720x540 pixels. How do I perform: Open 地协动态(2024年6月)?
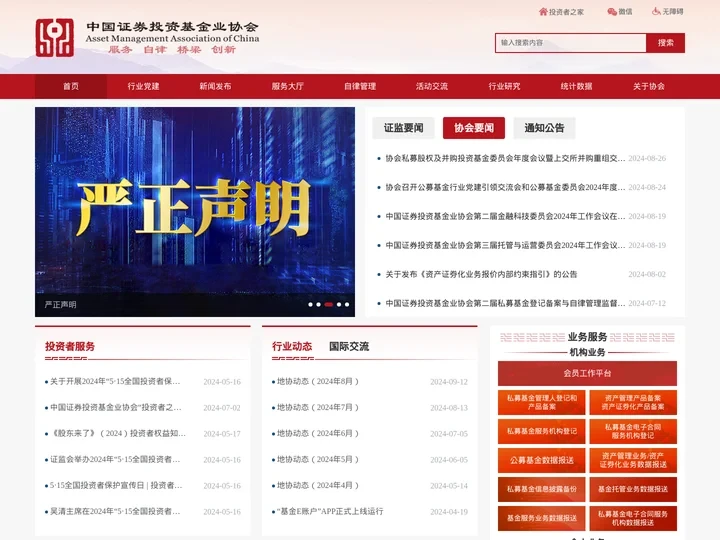point(318,433)
